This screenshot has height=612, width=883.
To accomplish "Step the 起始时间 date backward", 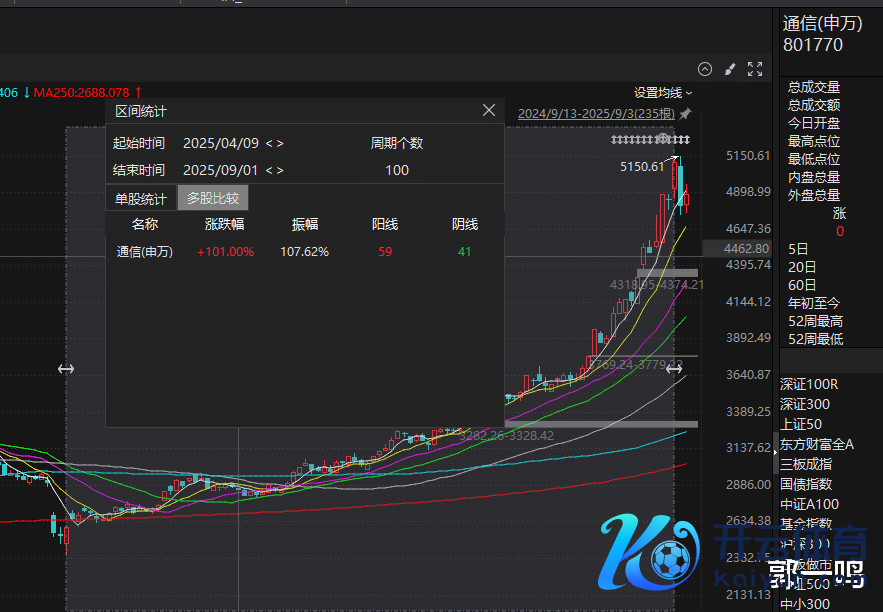I will click(x=268, y=144).
